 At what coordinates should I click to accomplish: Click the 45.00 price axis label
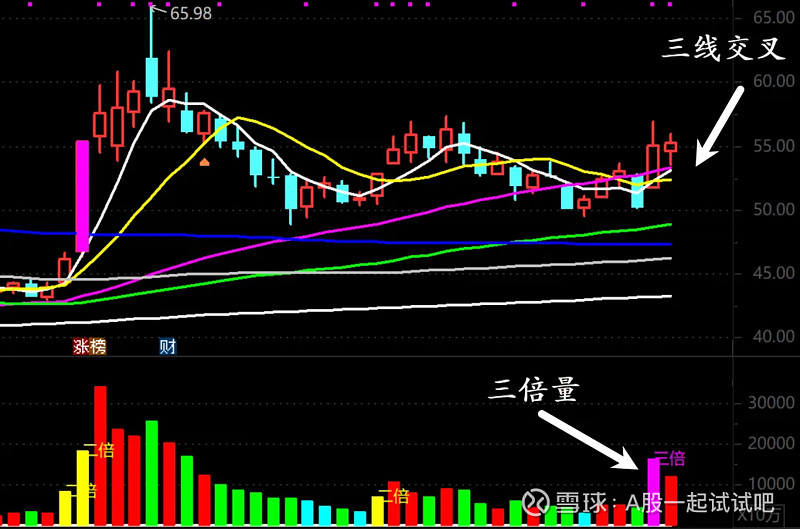coord(774,273)
